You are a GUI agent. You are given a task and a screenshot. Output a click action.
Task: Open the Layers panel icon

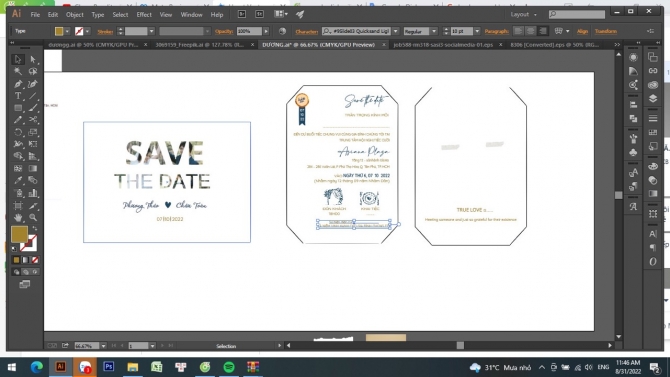point(652,98)
